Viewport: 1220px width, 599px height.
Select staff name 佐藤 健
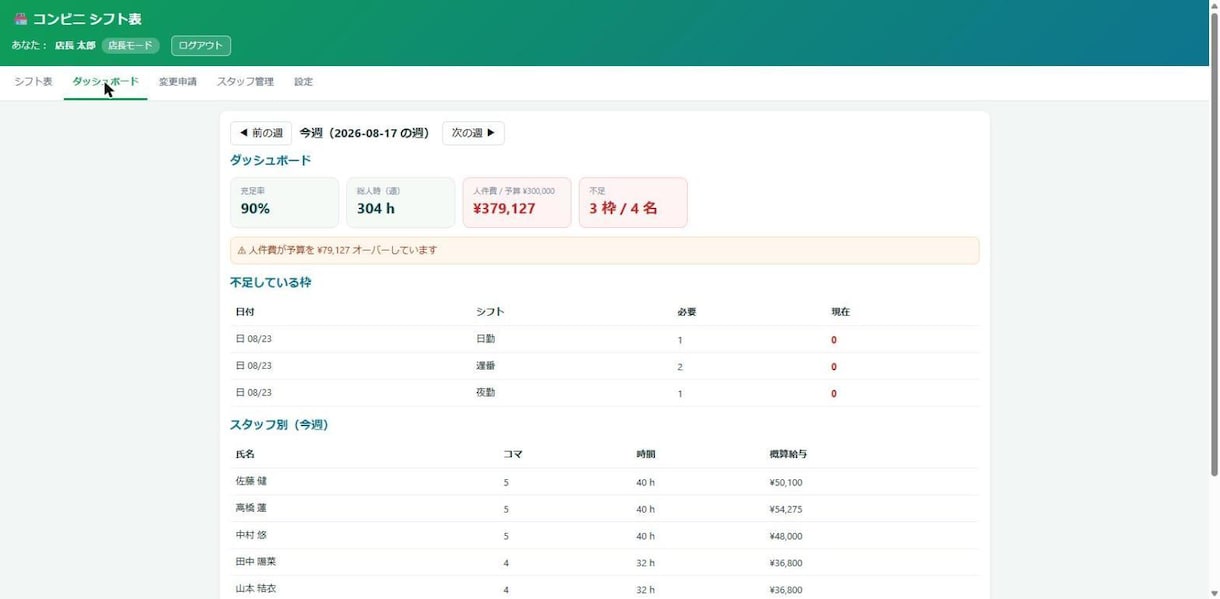(x=251, y=481)
